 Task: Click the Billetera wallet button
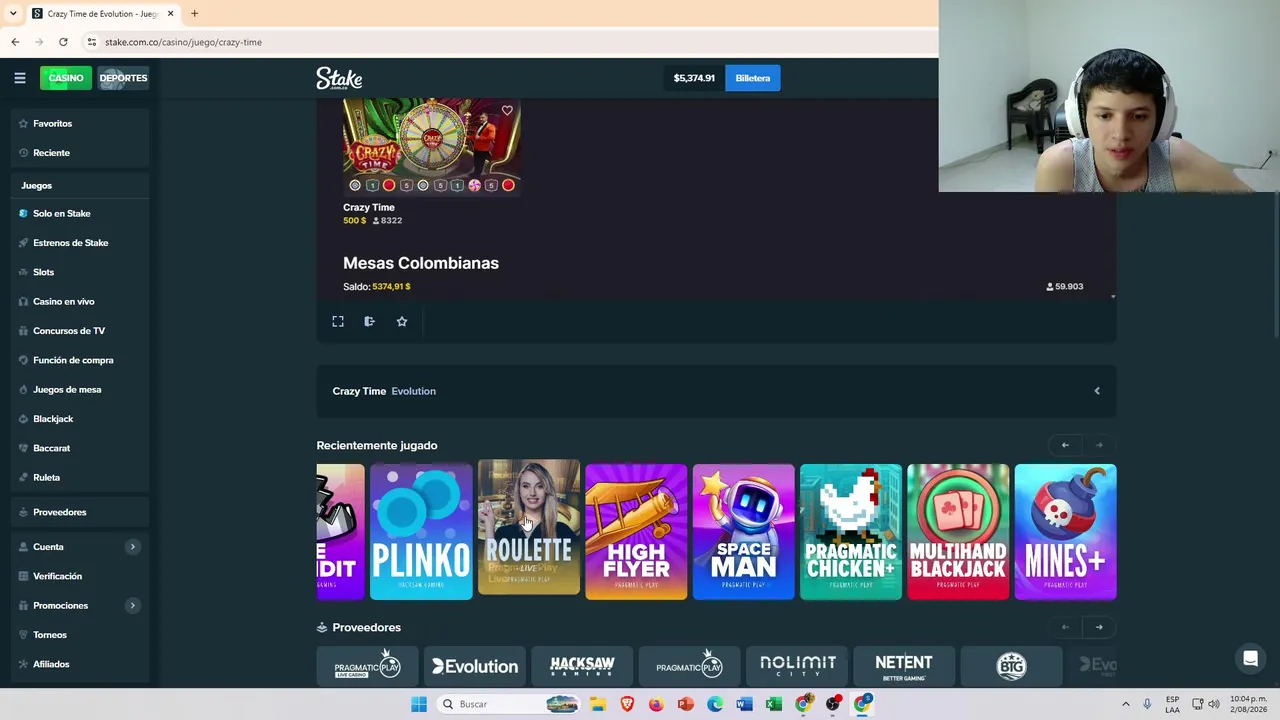[x=752, y=78]
